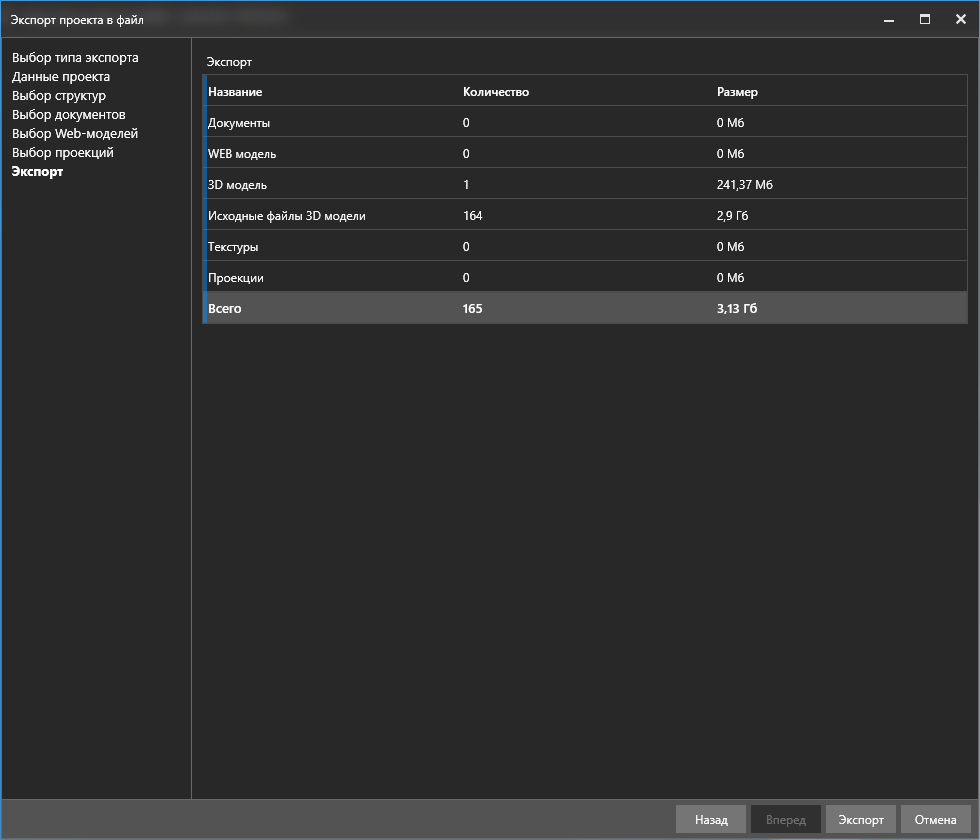The width and height of the screenshot is (980, 840).
Task: Select the Выбор структур step
Action: tap(59, 96)
